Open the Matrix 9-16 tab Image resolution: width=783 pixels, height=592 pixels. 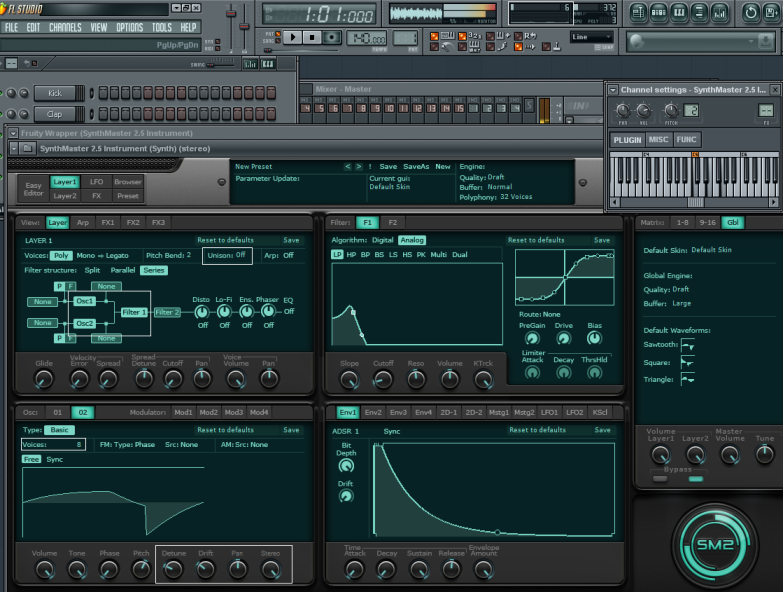707,223
